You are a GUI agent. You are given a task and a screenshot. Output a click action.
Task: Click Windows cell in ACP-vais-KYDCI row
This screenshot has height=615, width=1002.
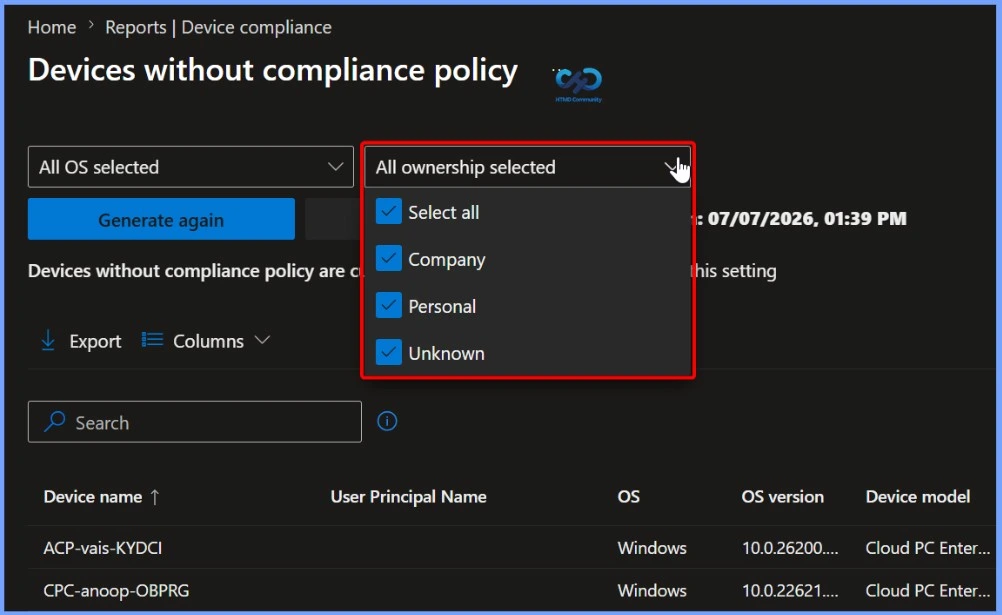click(x=652, y=548)
